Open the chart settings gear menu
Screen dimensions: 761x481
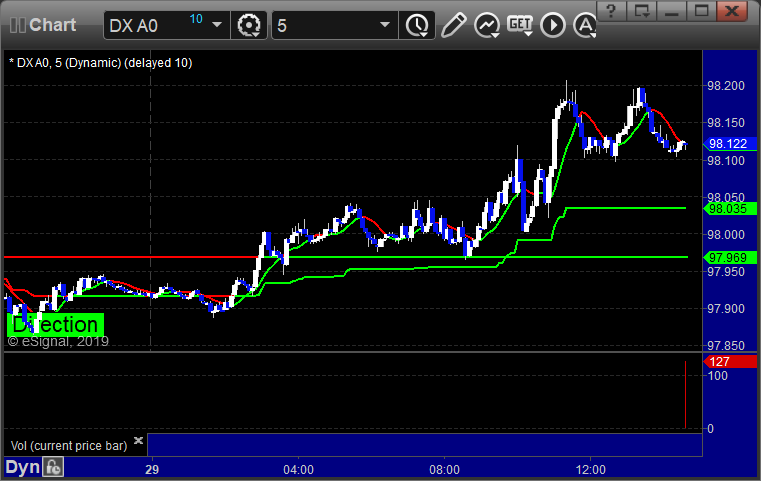tap(248, 25)
